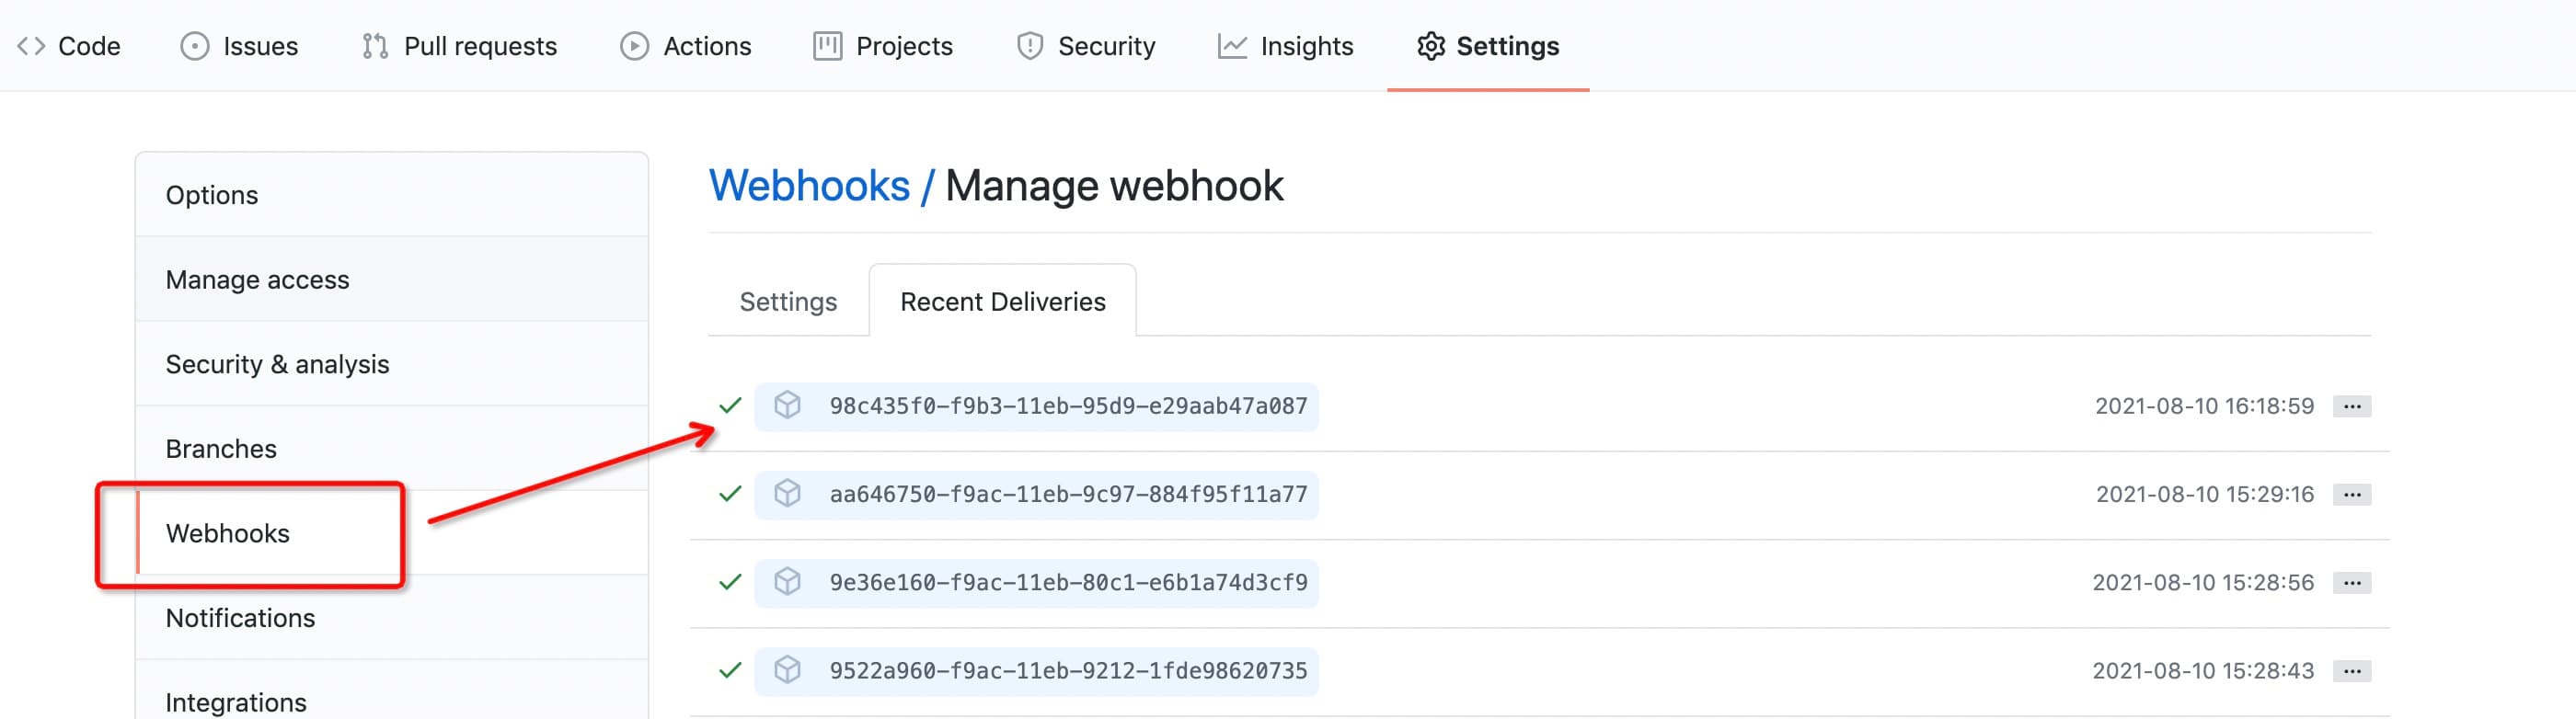Open Branches in the sidebar

(x=392, y=448)
